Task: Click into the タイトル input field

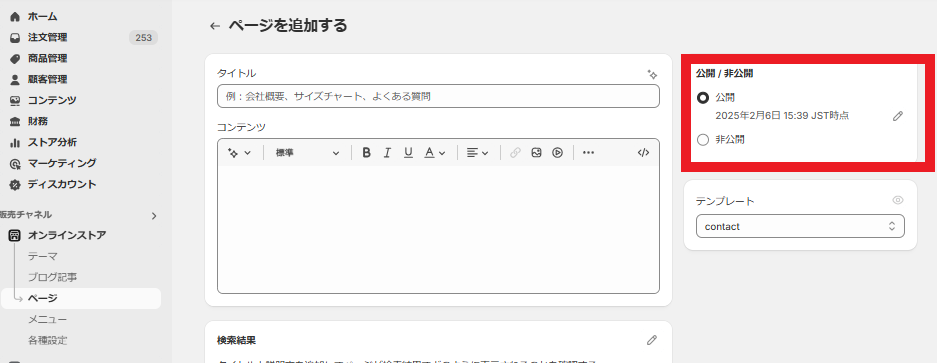Action: (x=438, y=96)
